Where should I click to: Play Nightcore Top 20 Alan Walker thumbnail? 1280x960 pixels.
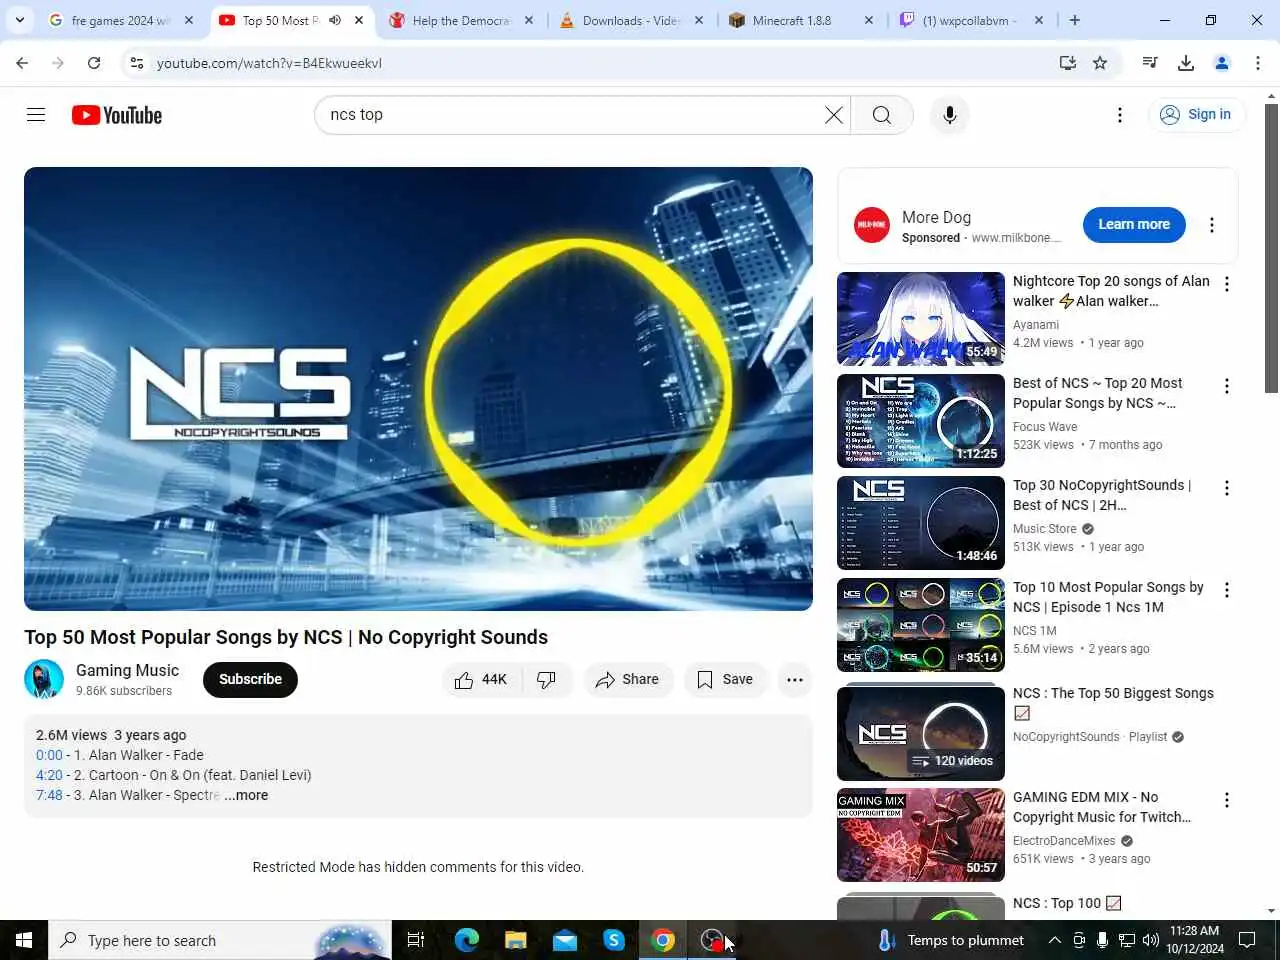pos(921,319)
